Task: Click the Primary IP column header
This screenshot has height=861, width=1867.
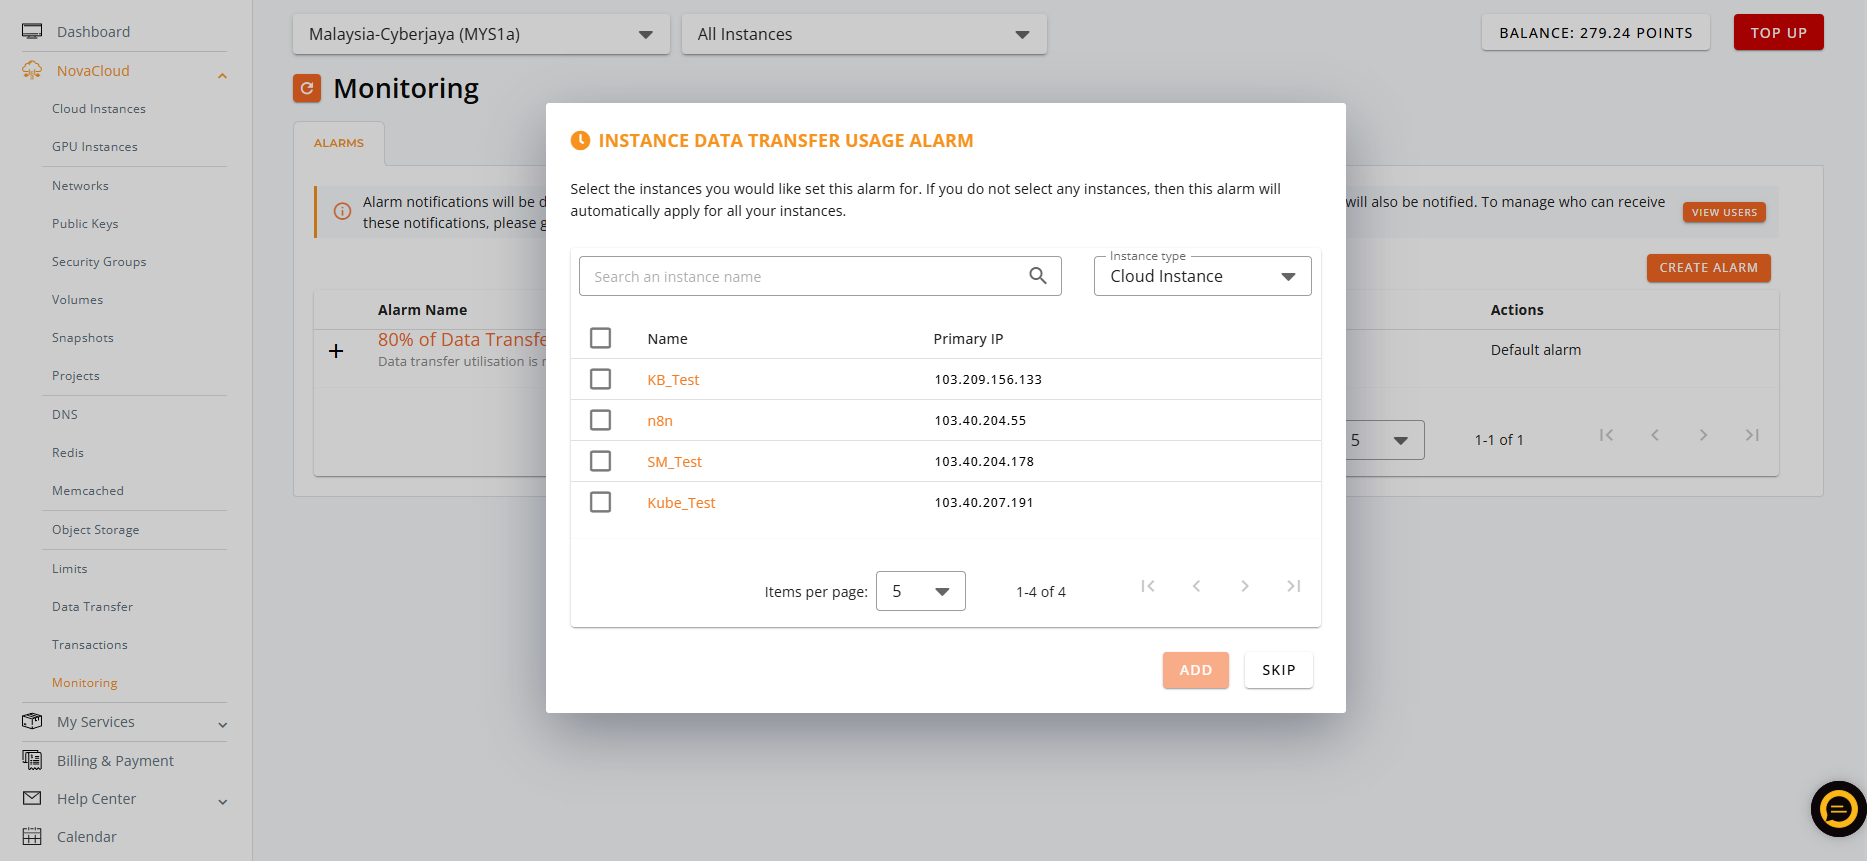Action: tap(968, 339)
